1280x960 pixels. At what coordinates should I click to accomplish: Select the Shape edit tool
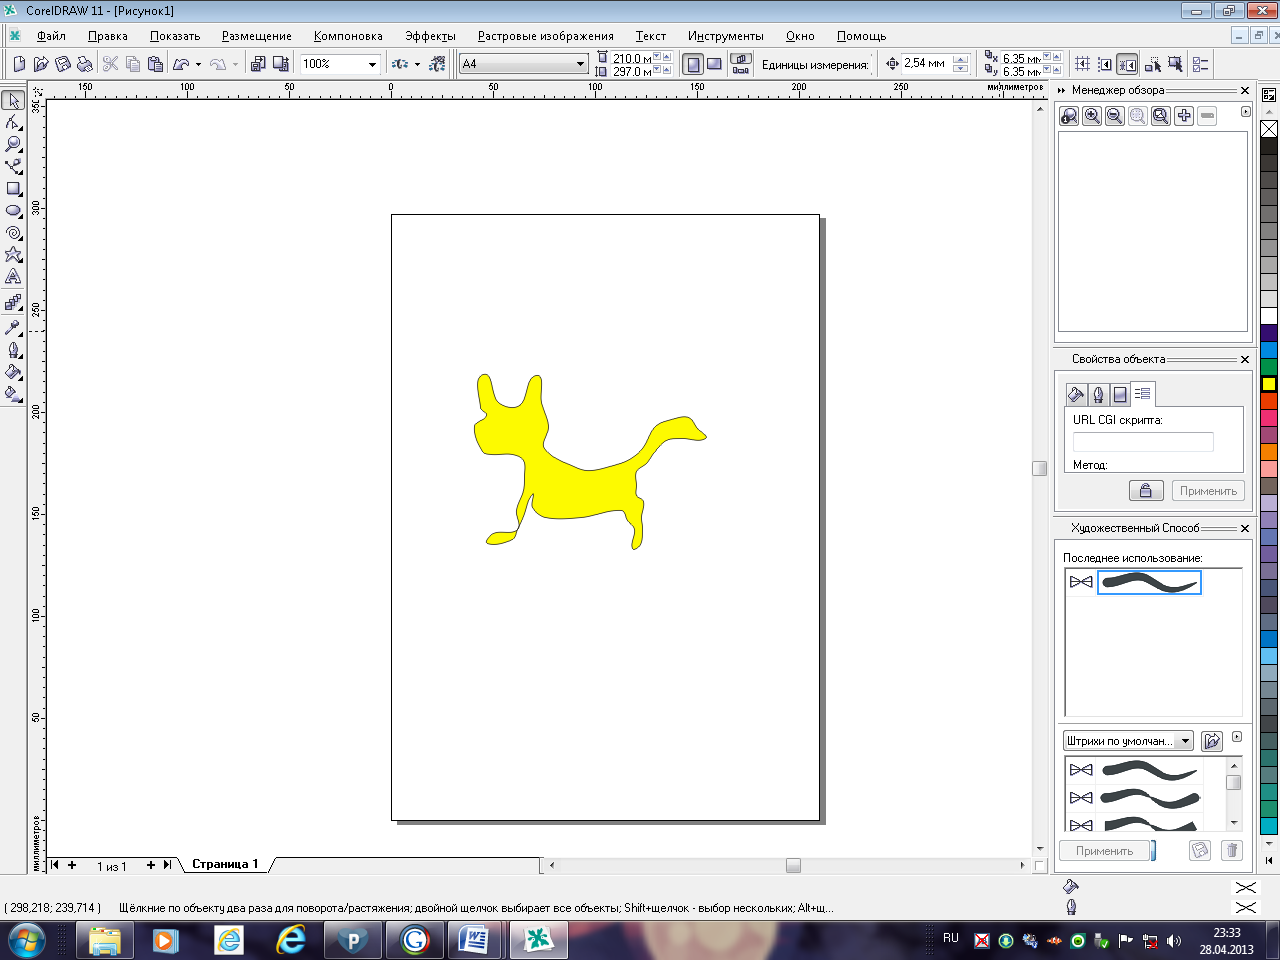[x=13, y=122]
